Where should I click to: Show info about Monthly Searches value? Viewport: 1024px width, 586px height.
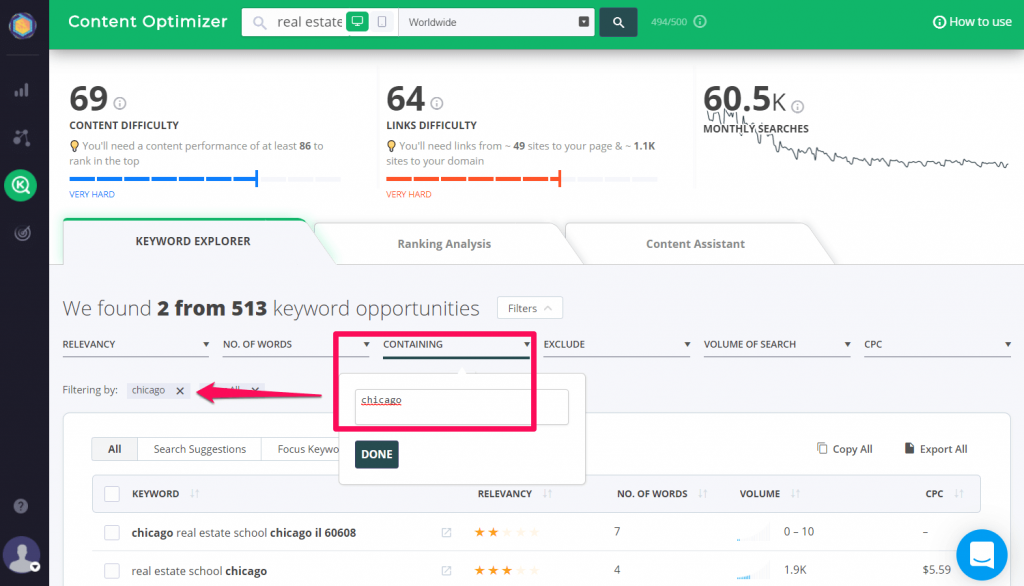pyautogui.click(x=797, y=106)
